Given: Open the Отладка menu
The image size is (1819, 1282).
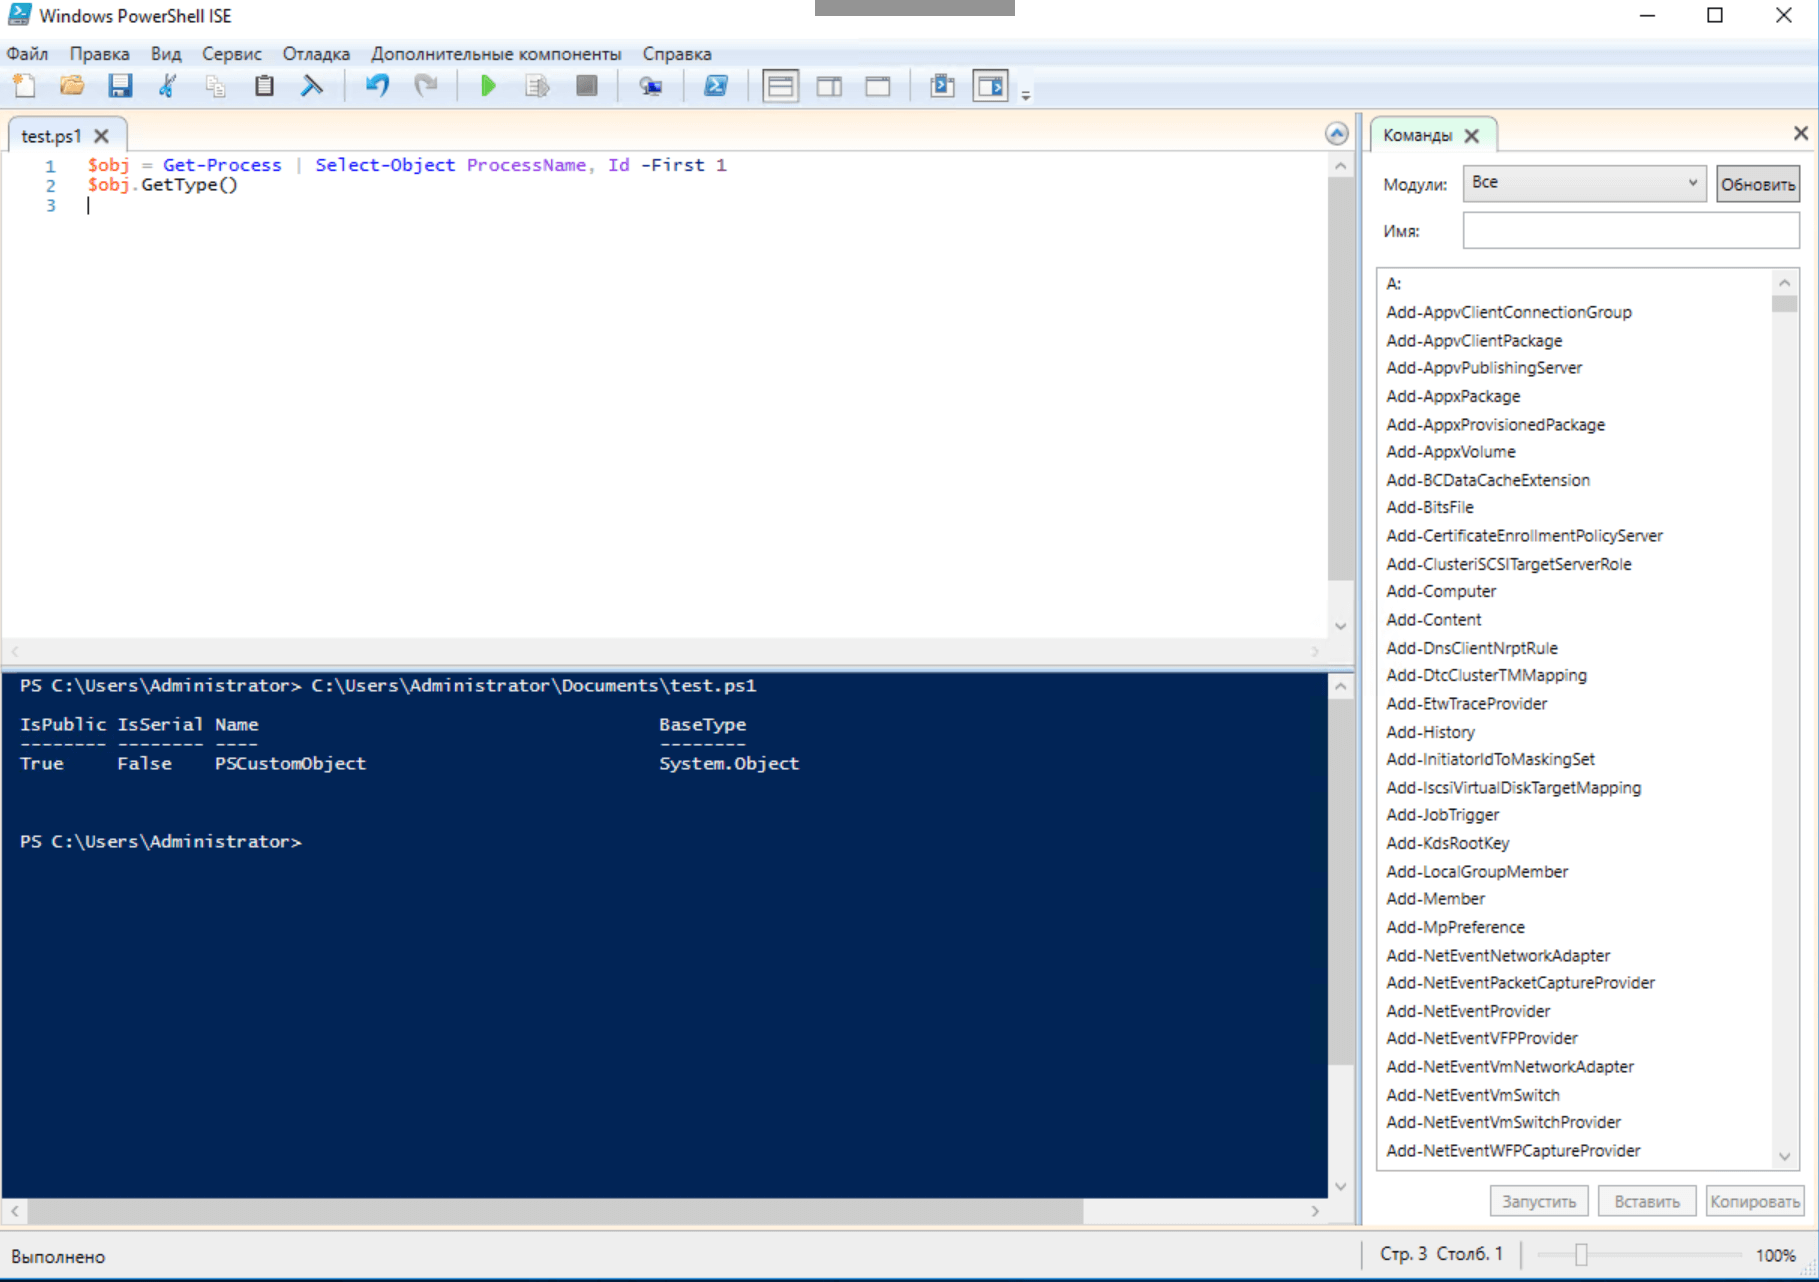Looking at the screenshot, I should [314, 54].
